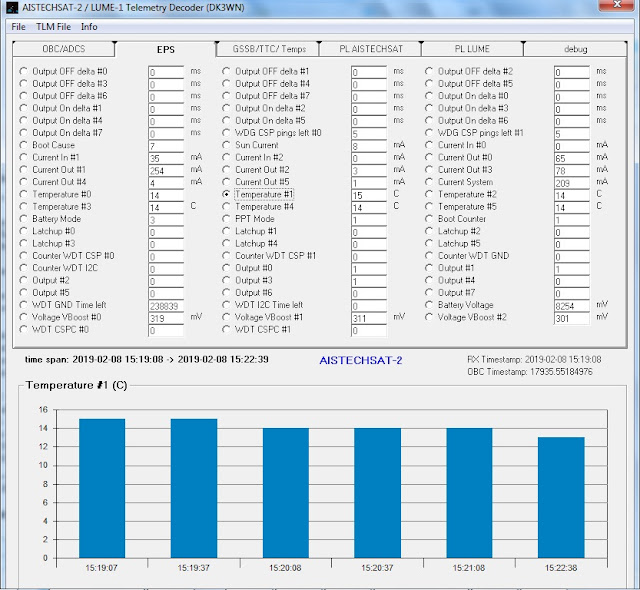The height and width of the screenshot is (590, 640).
Task: Select Counter WDT GND radio button
Action: 429,256
